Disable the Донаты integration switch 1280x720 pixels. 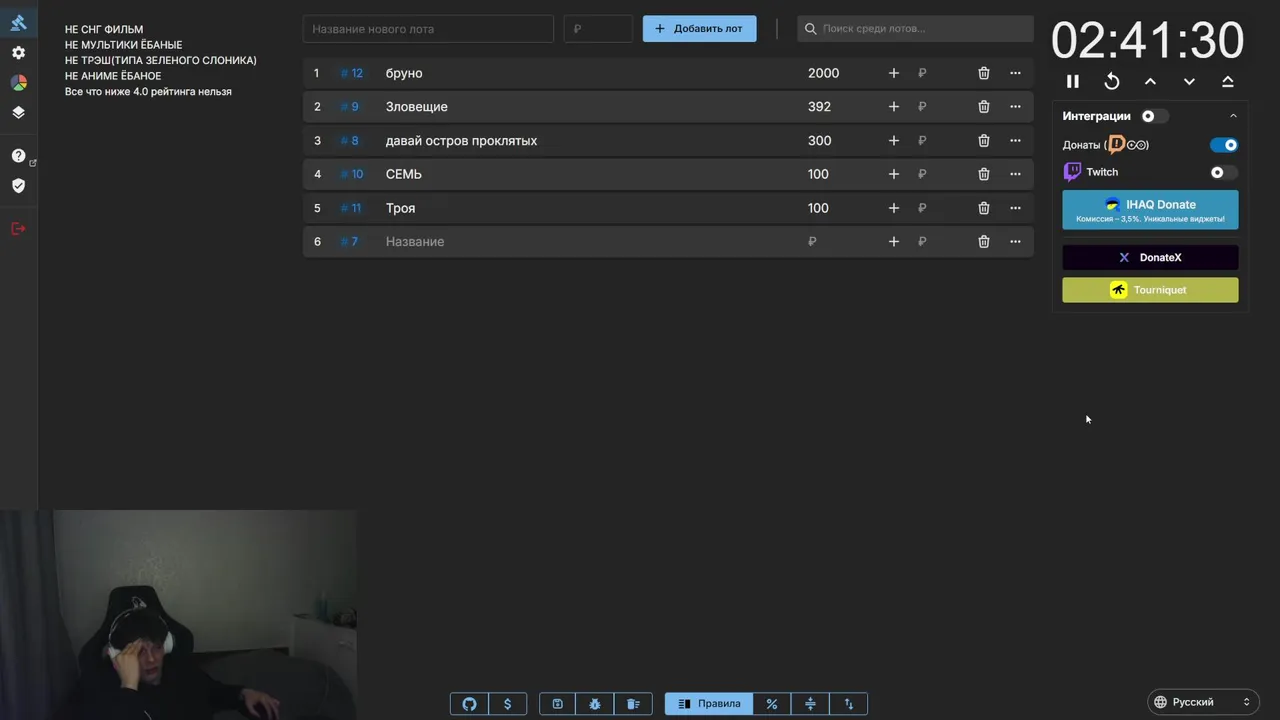point(1224,145)
